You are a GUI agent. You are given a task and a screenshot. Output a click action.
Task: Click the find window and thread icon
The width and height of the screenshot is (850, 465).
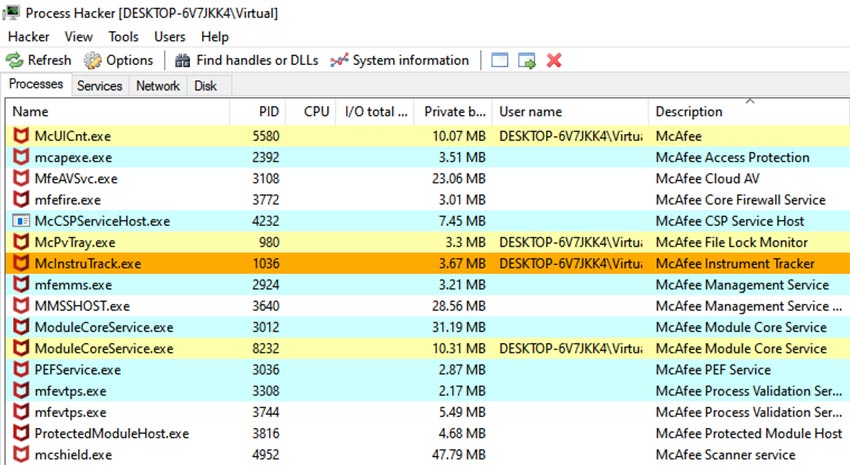[526, 60]
